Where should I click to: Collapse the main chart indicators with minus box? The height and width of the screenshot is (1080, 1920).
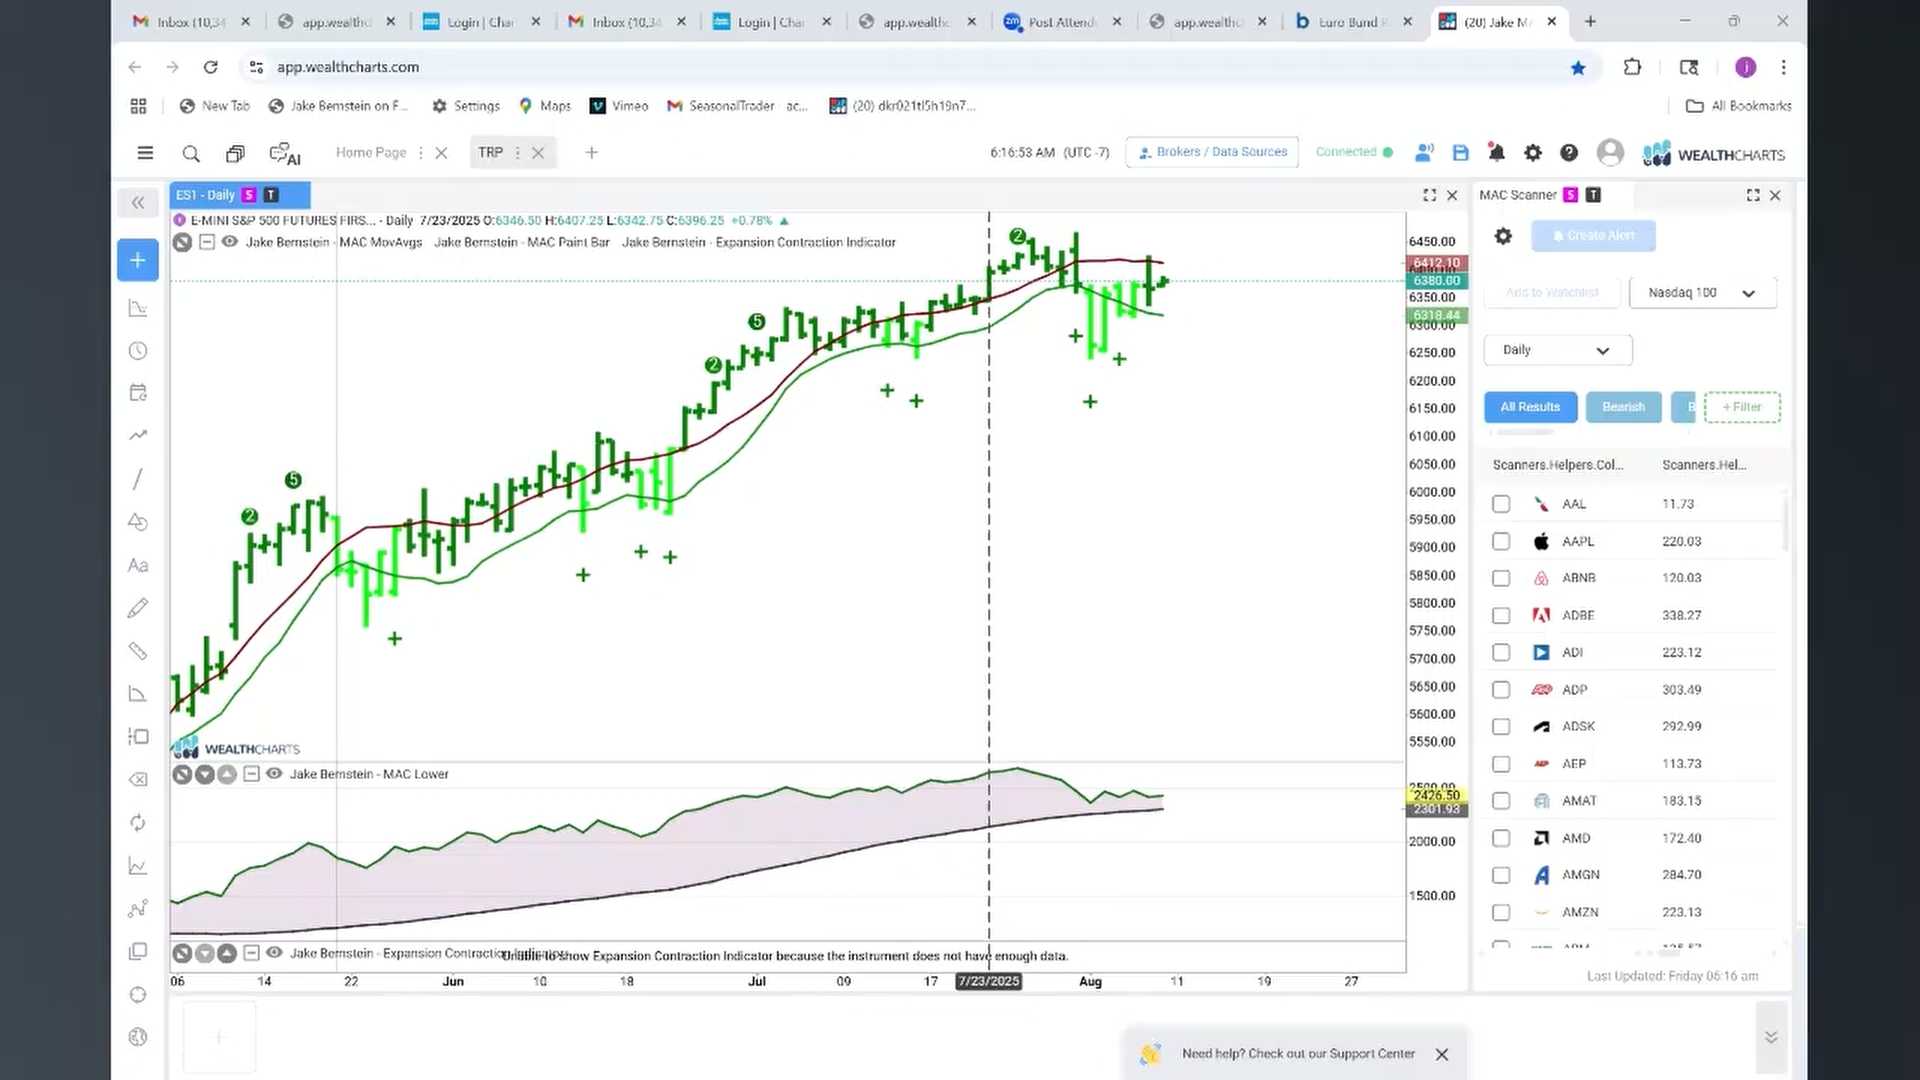tap(206, 242)
